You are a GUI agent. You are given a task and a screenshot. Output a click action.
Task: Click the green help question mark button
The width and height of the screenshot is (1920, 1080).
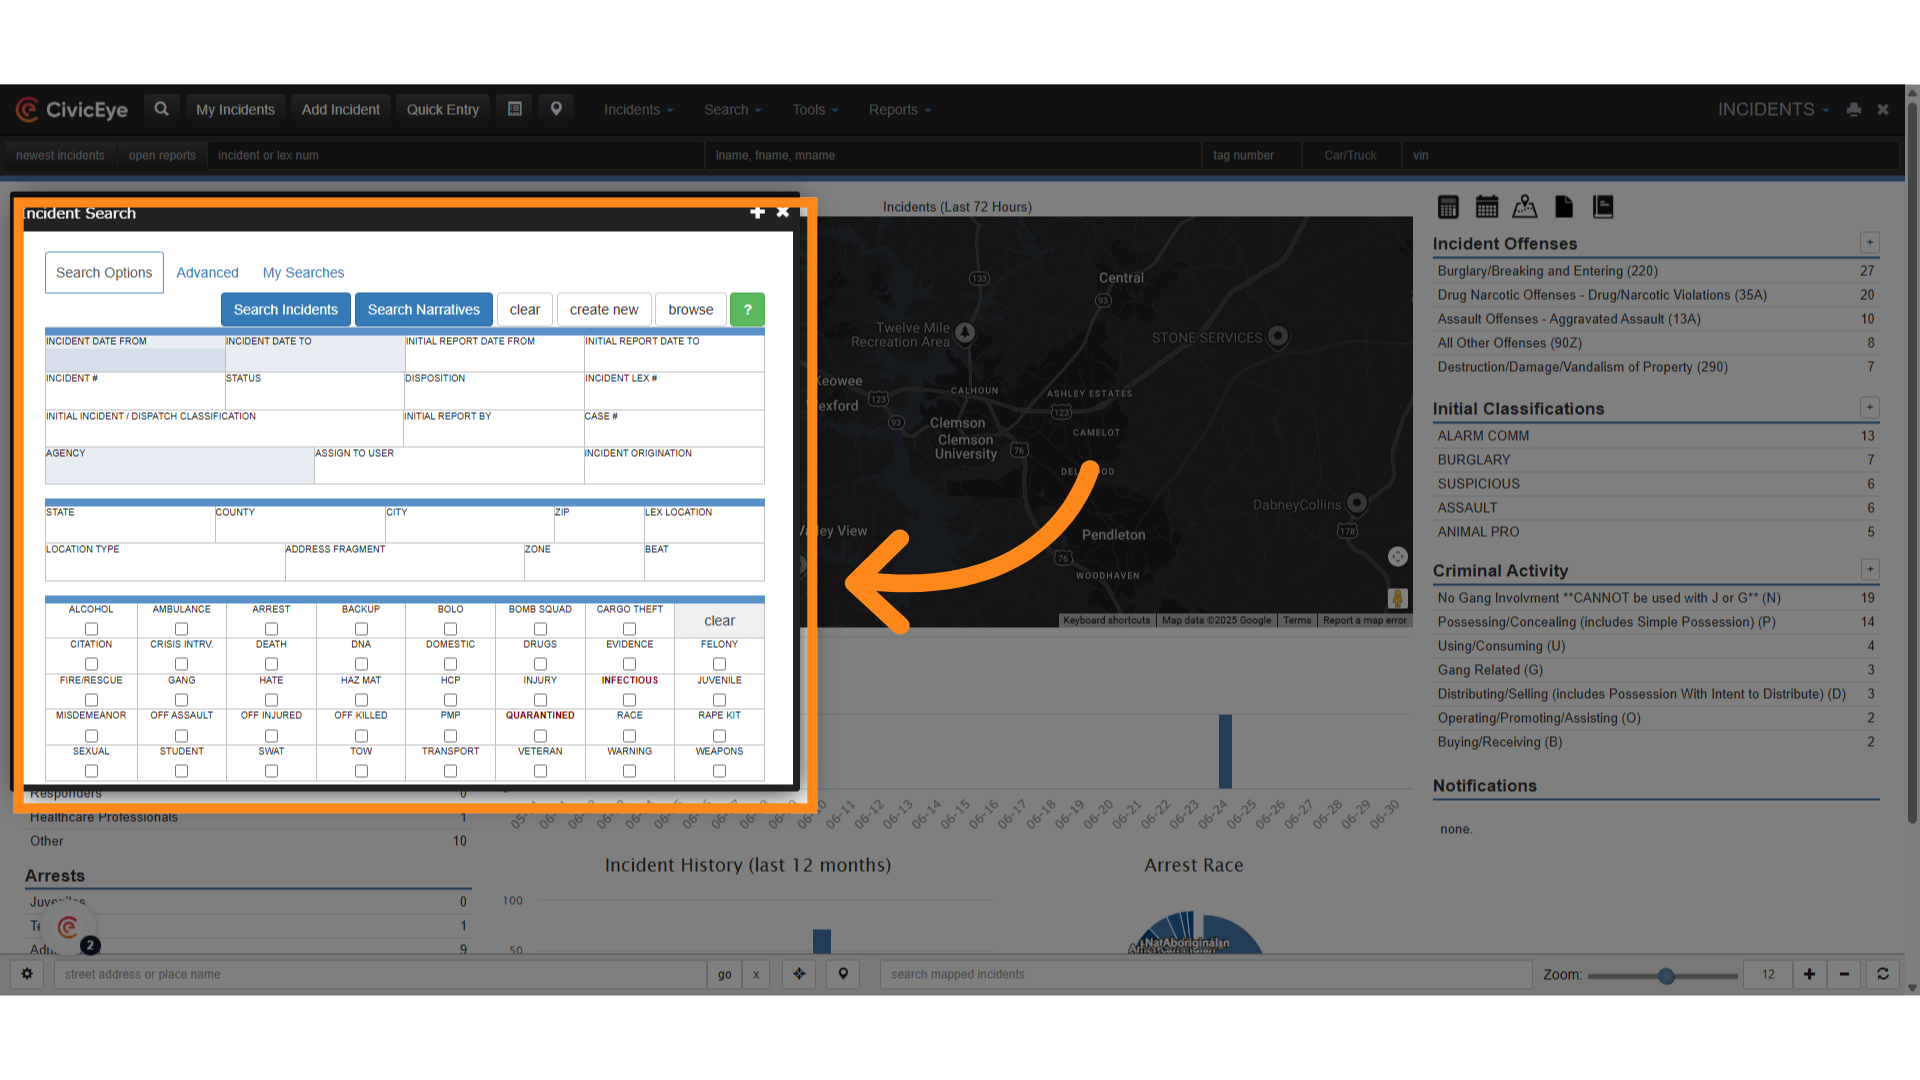747,310
